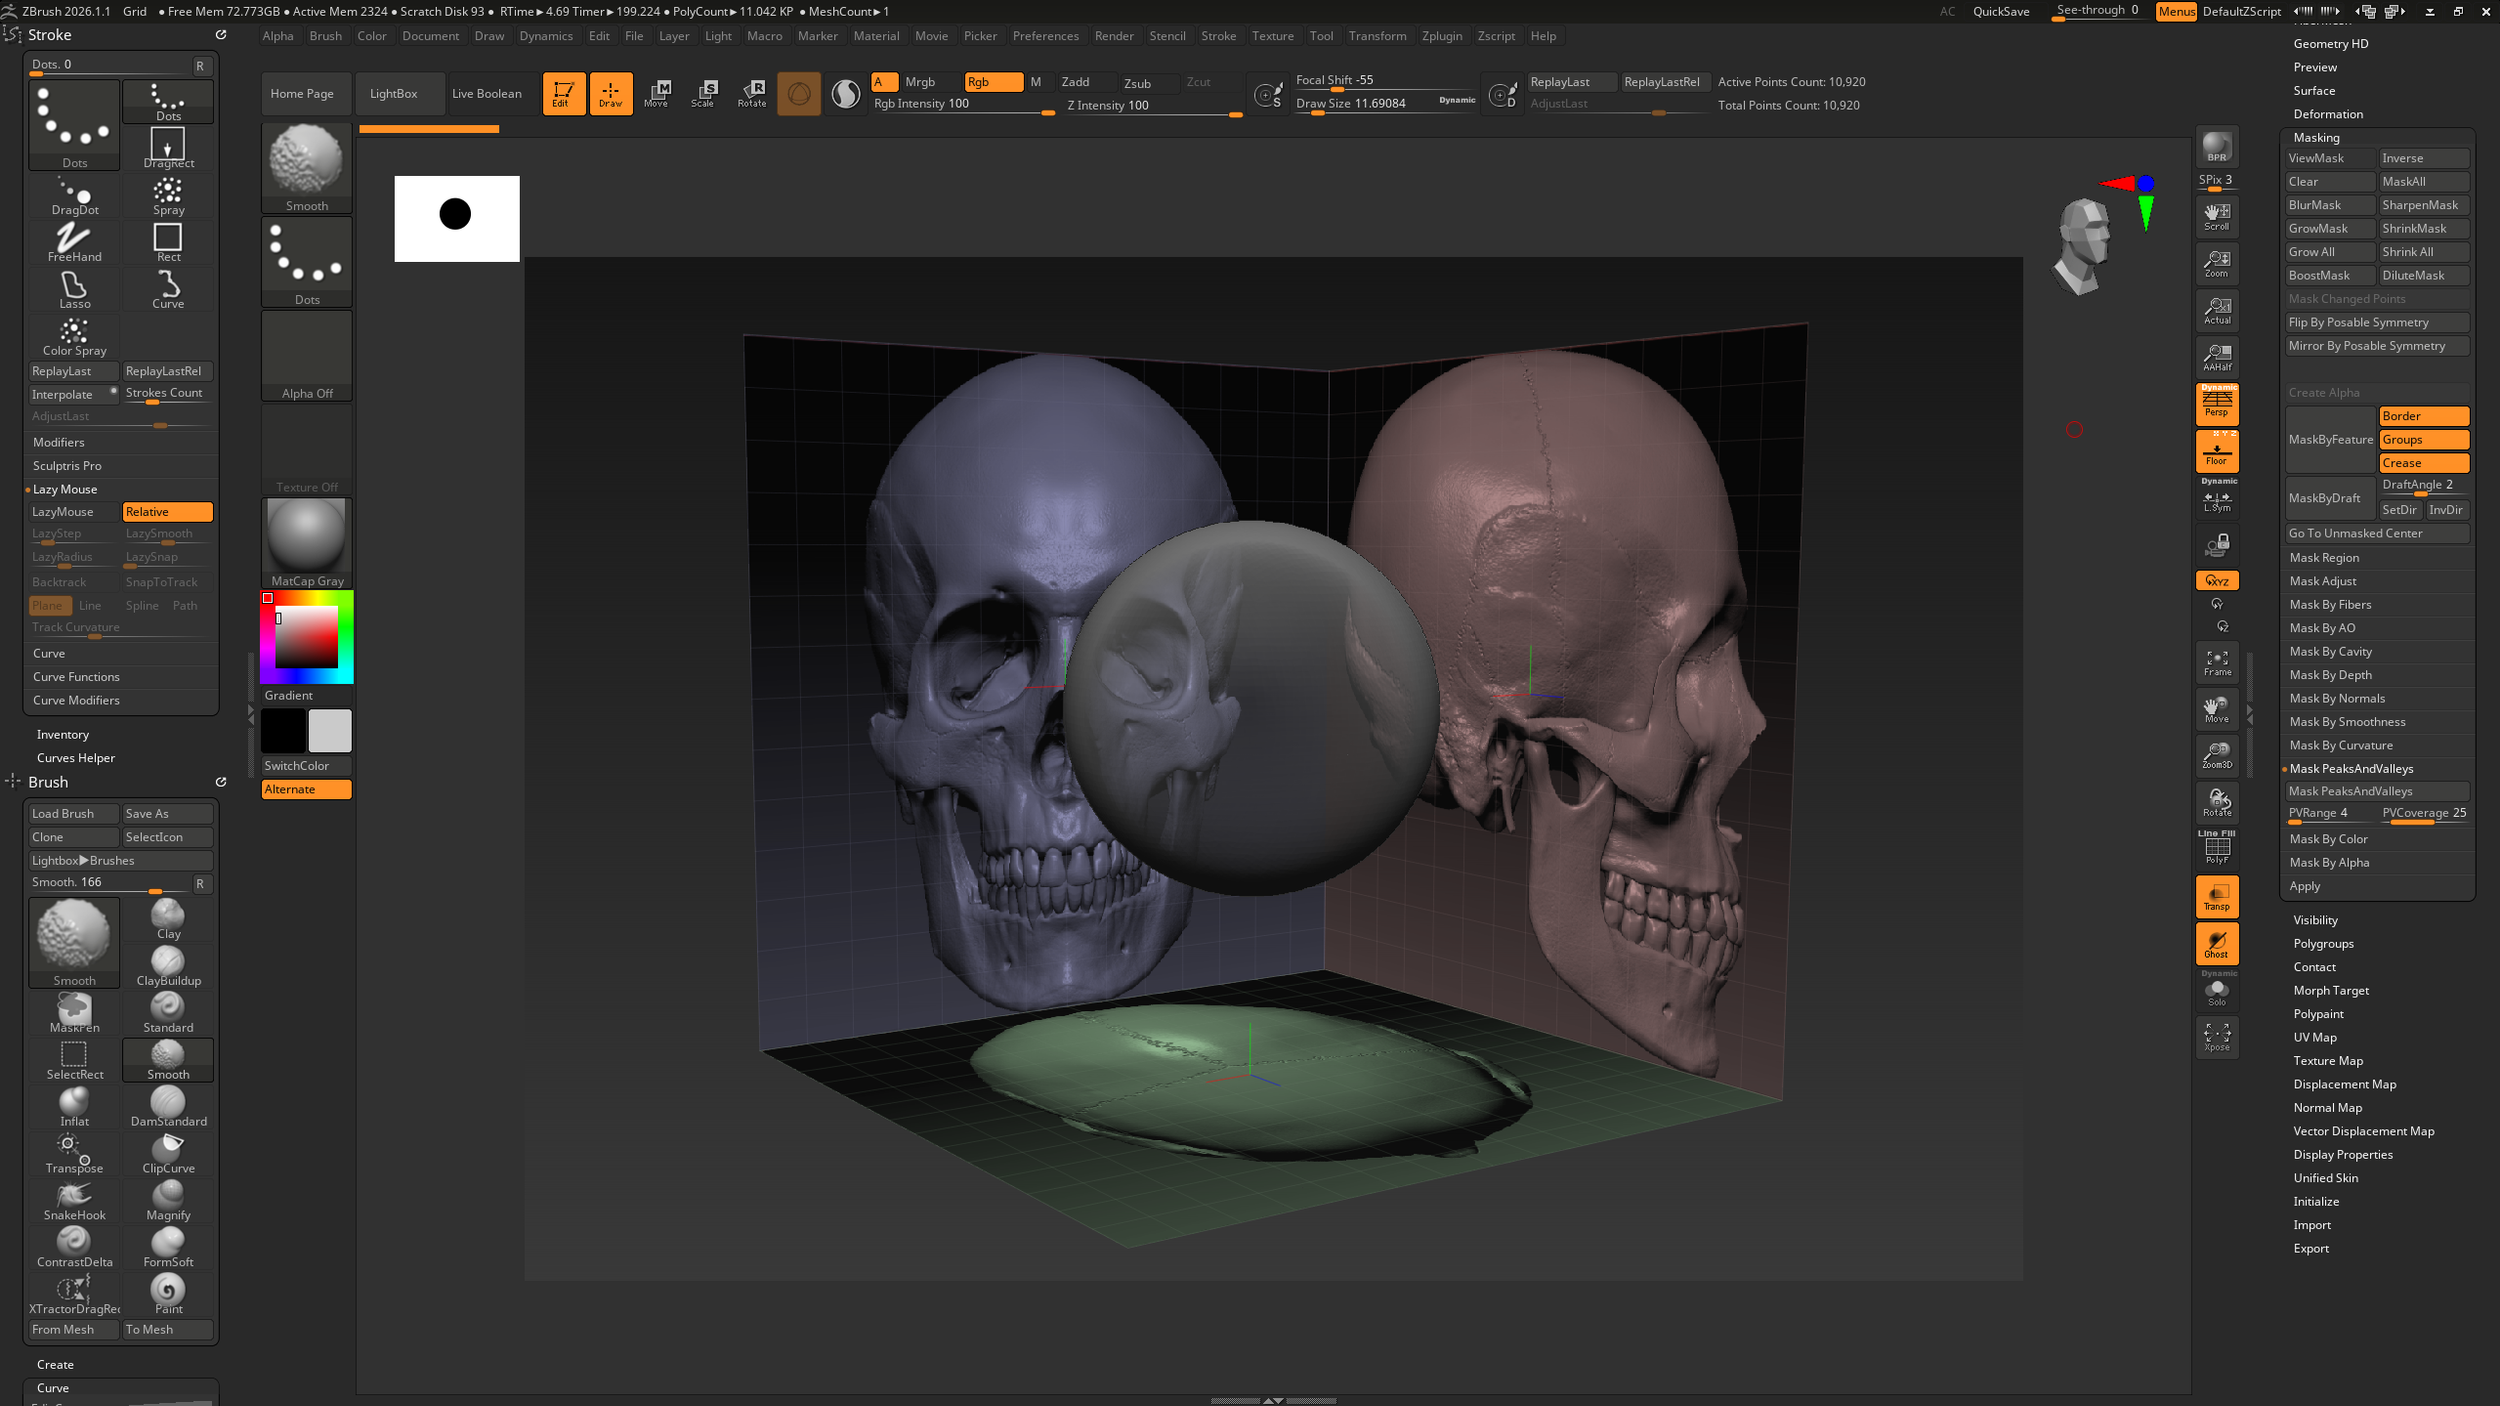The image size is (2500, 1406).
Task: Expand the Deformation section
Action: click(2327, 114)
